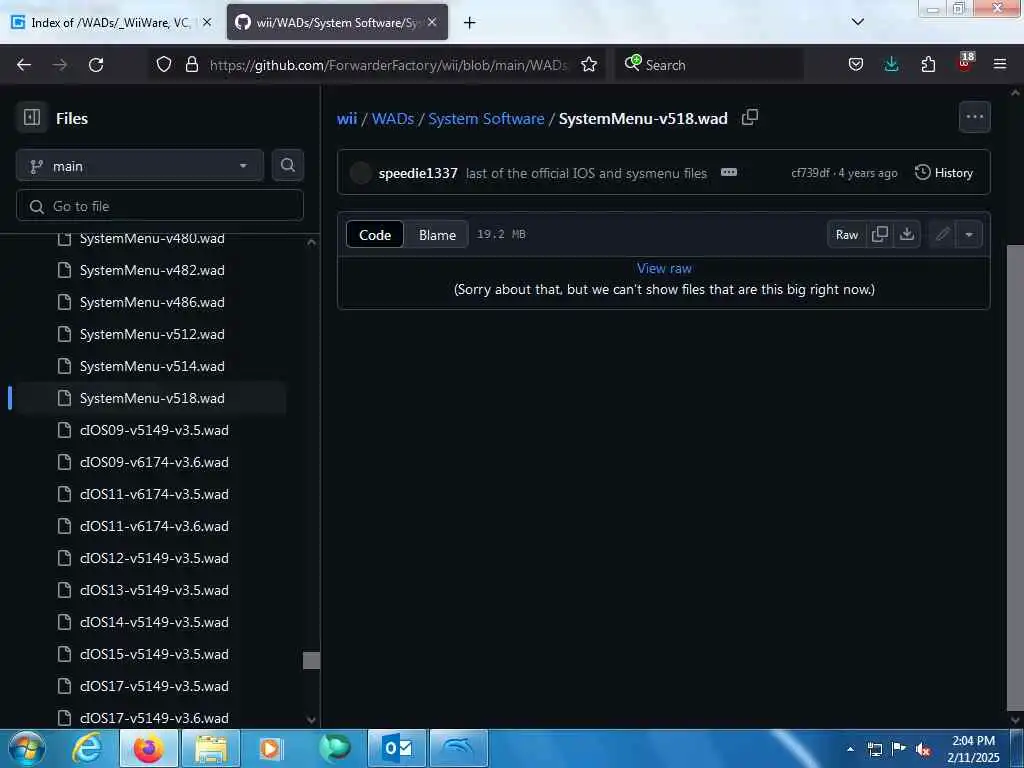
Task: Open tracking protection shield icon
Action: tap(164, 64)
